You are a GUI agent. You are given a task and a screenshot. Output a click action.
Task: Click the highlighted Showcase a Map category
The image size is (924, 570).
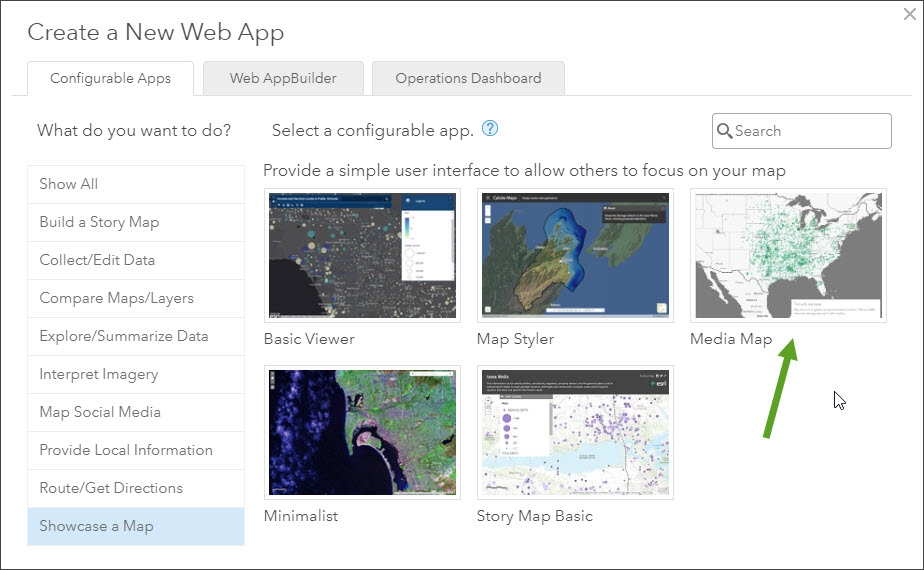(136, 526)
